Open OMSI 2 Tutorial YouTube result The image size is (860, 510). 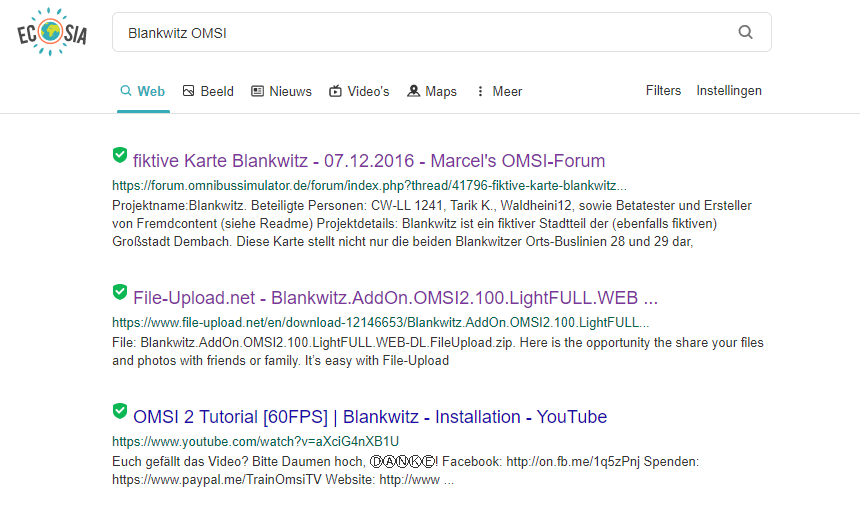coord(369,417)
